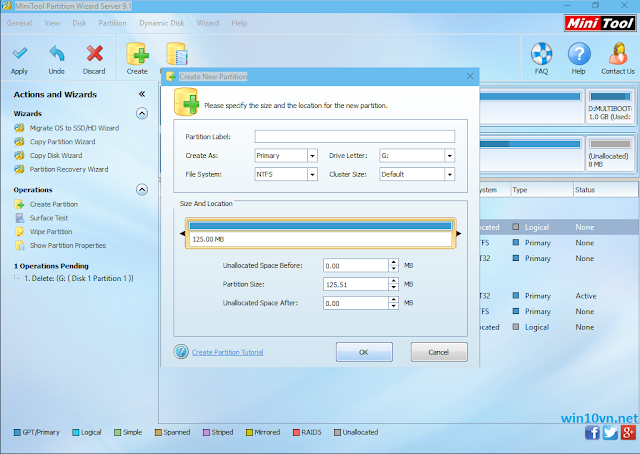
Task: Increase Unallocated Space After value
Action: click(x=393, y=300)
